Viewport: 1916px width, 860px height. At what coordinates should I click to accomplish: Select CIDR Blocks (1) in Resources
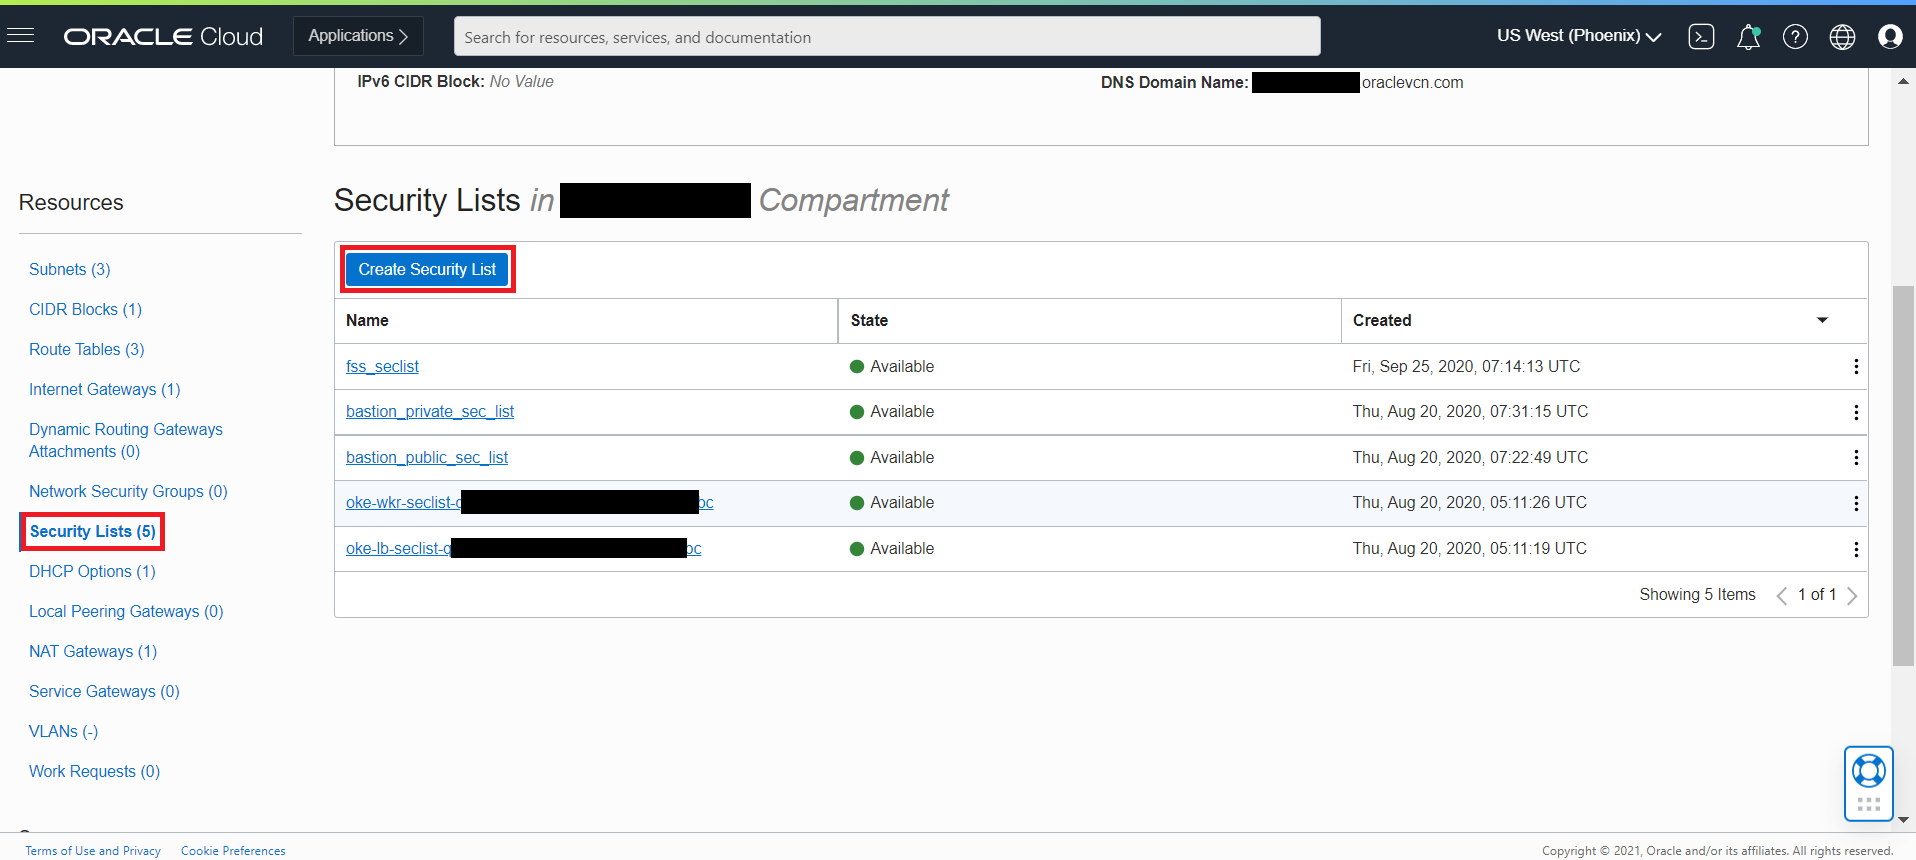pos(85,310)
